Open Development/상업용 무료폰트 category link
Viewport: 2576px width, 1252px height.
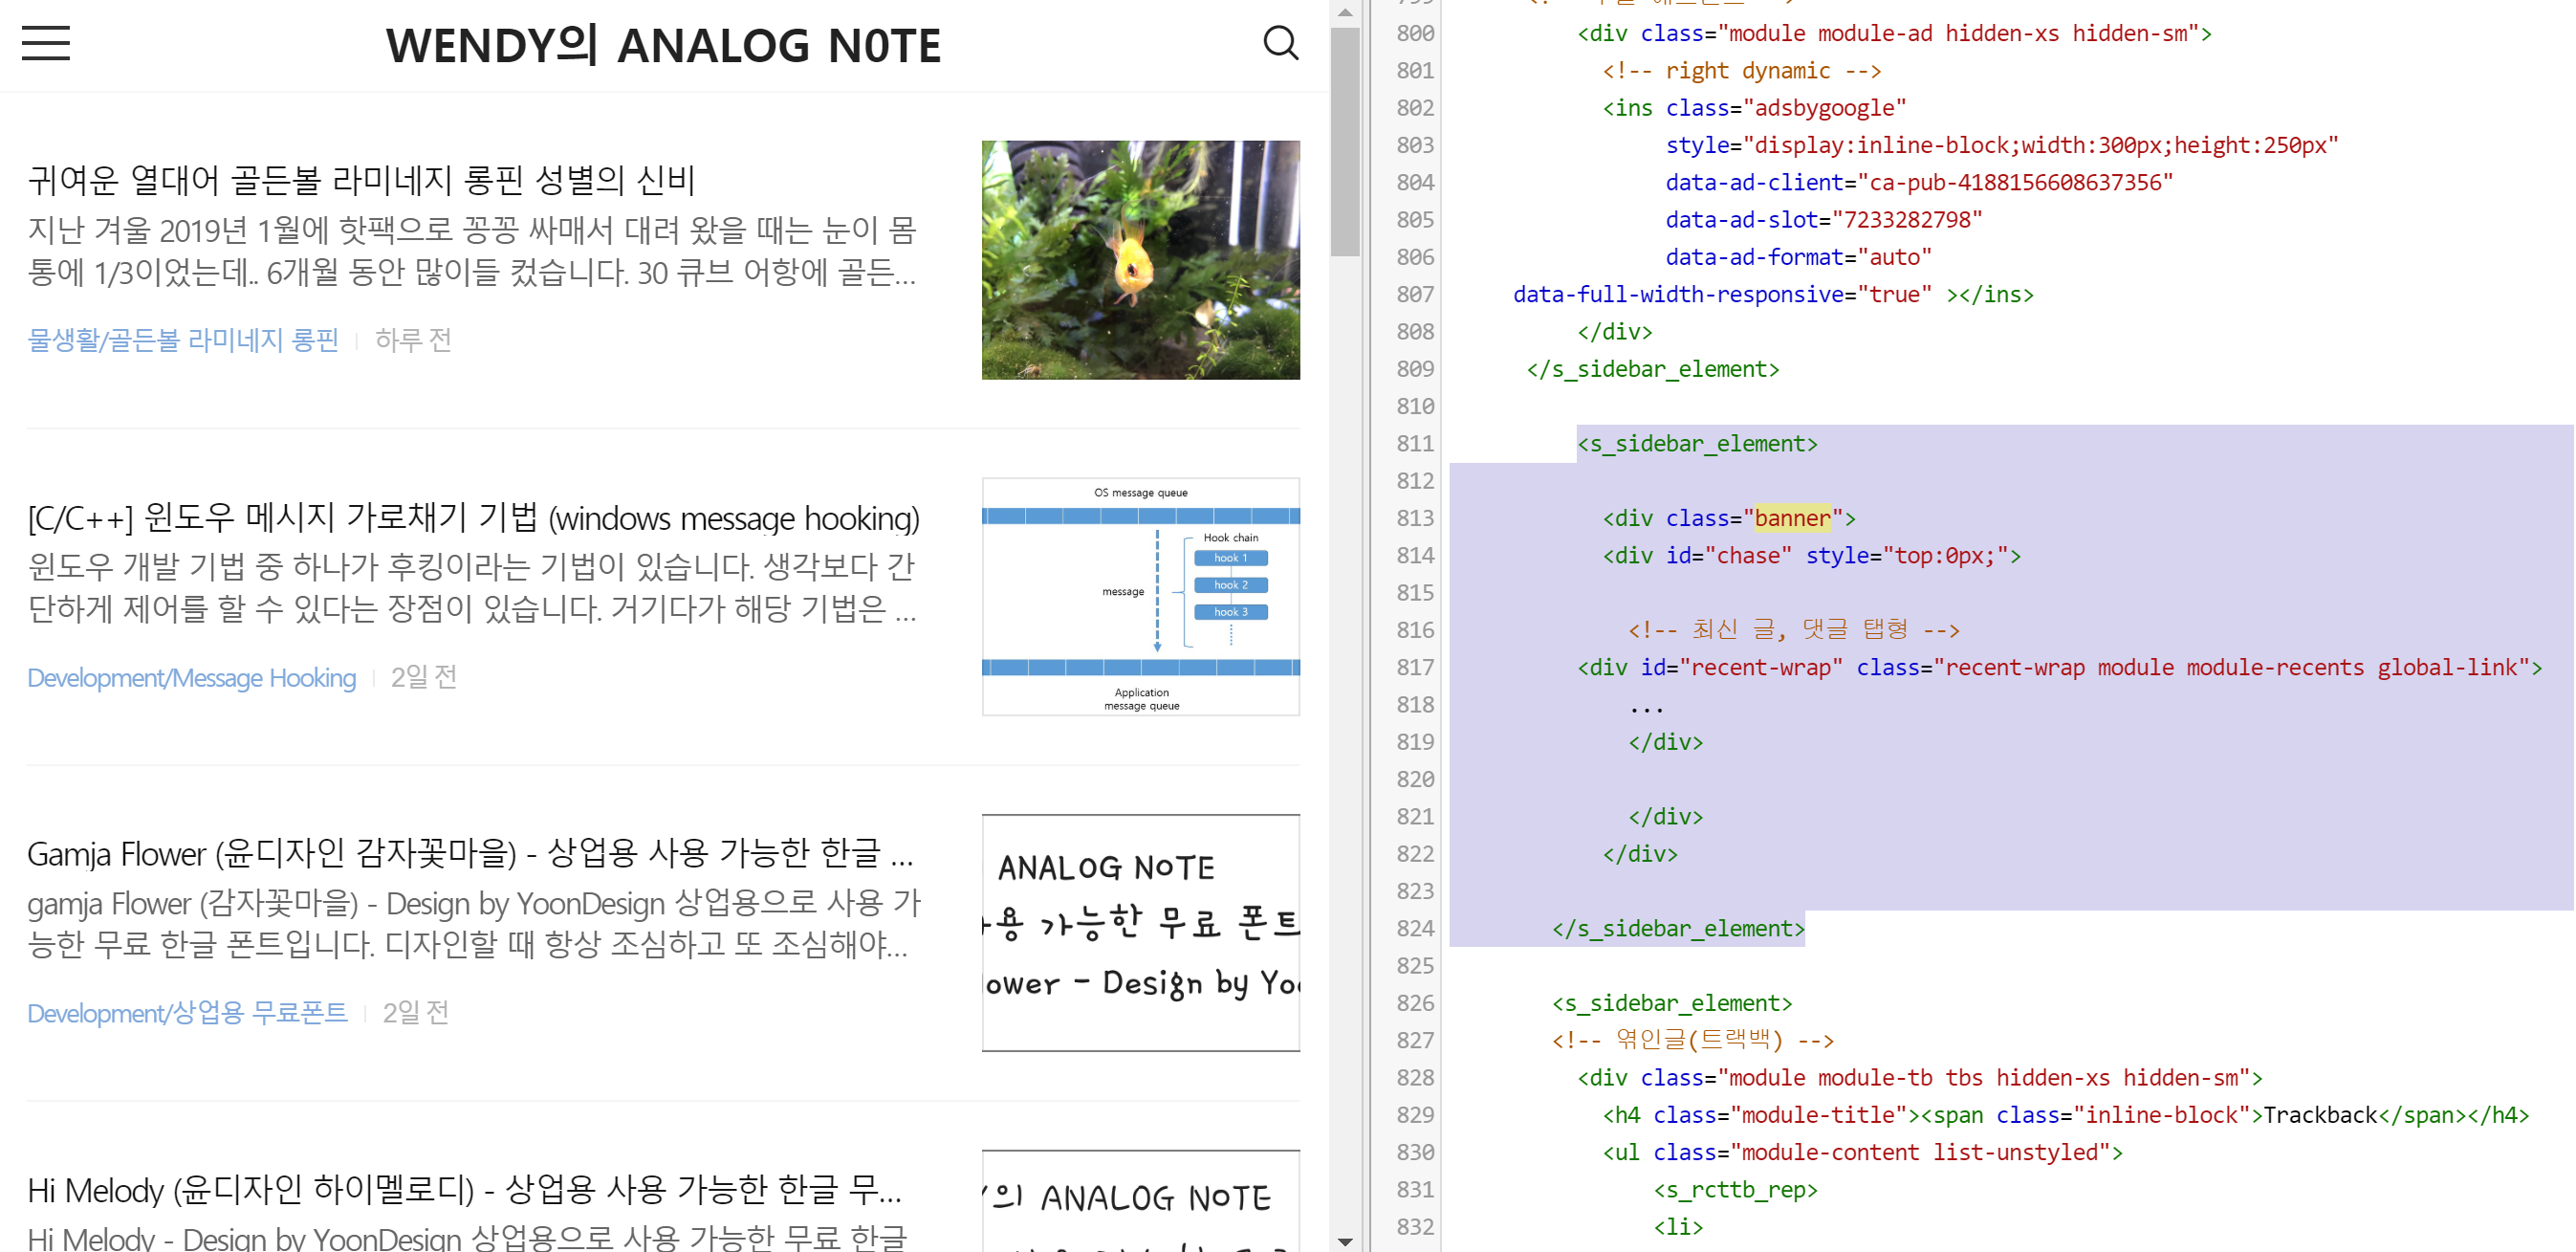coord(187,1013)
